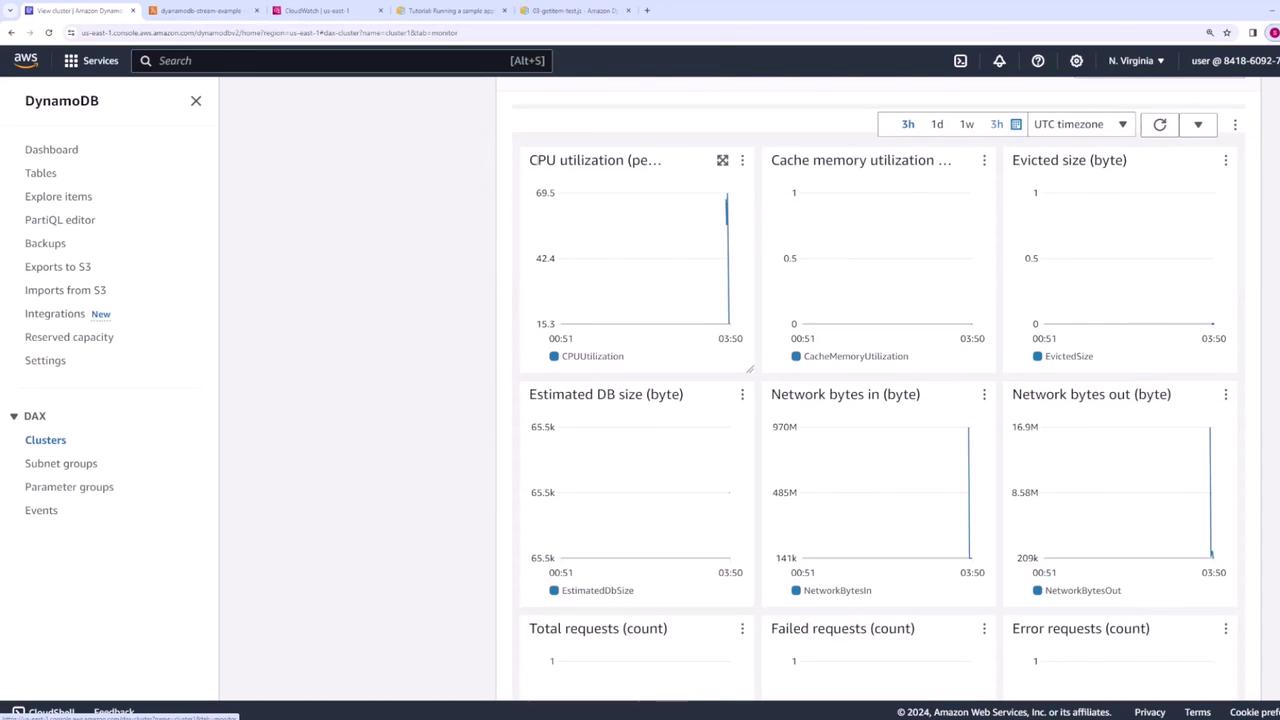
Task: Open Backups in the sidebar
Action: pyautogui.click(x=45, y=243)
